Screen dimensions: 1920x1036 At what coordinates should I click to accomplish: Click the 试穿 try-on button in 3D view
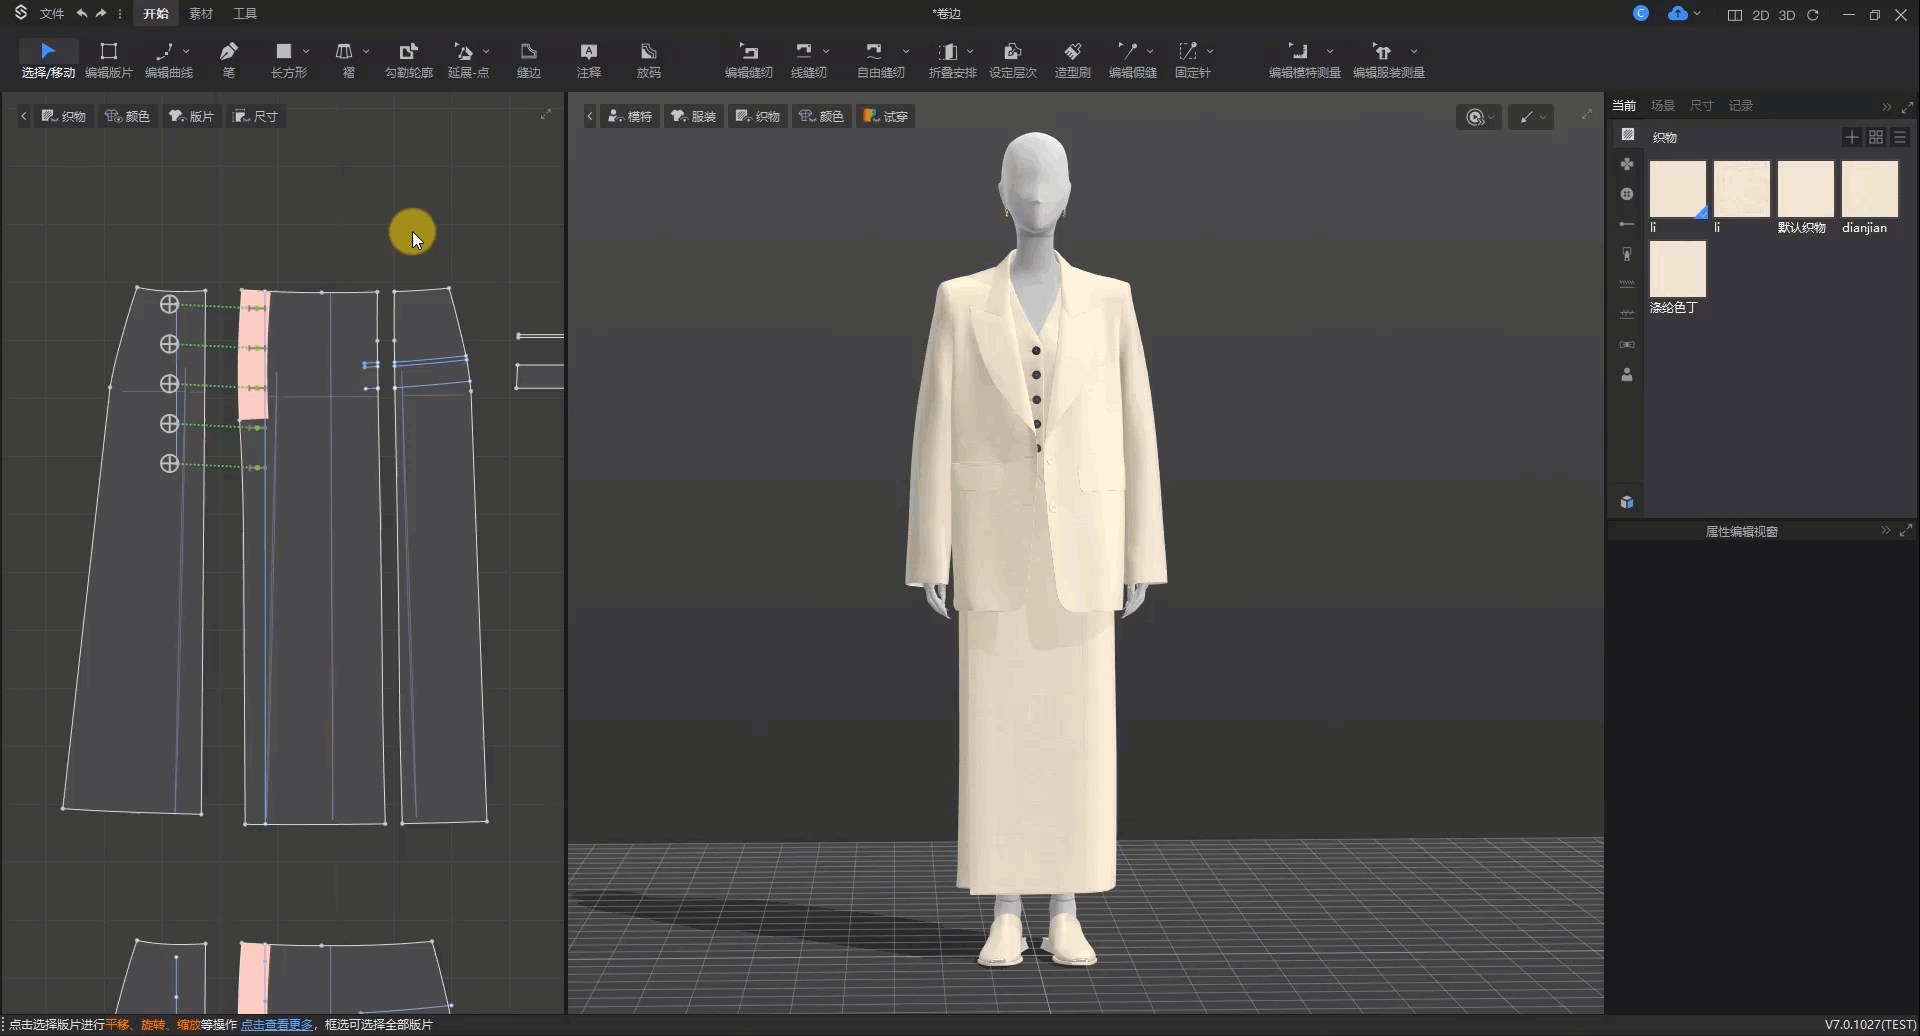886,116
